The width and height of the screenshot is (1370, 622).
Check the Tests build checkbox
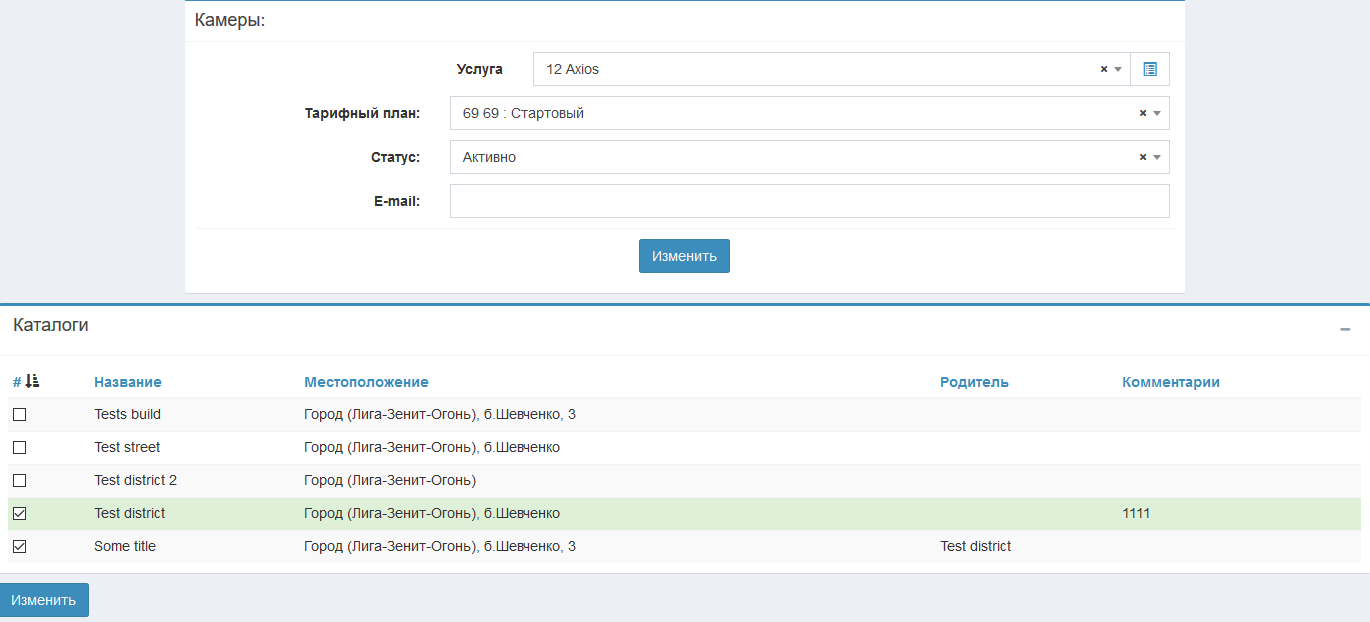click(20, 415)
